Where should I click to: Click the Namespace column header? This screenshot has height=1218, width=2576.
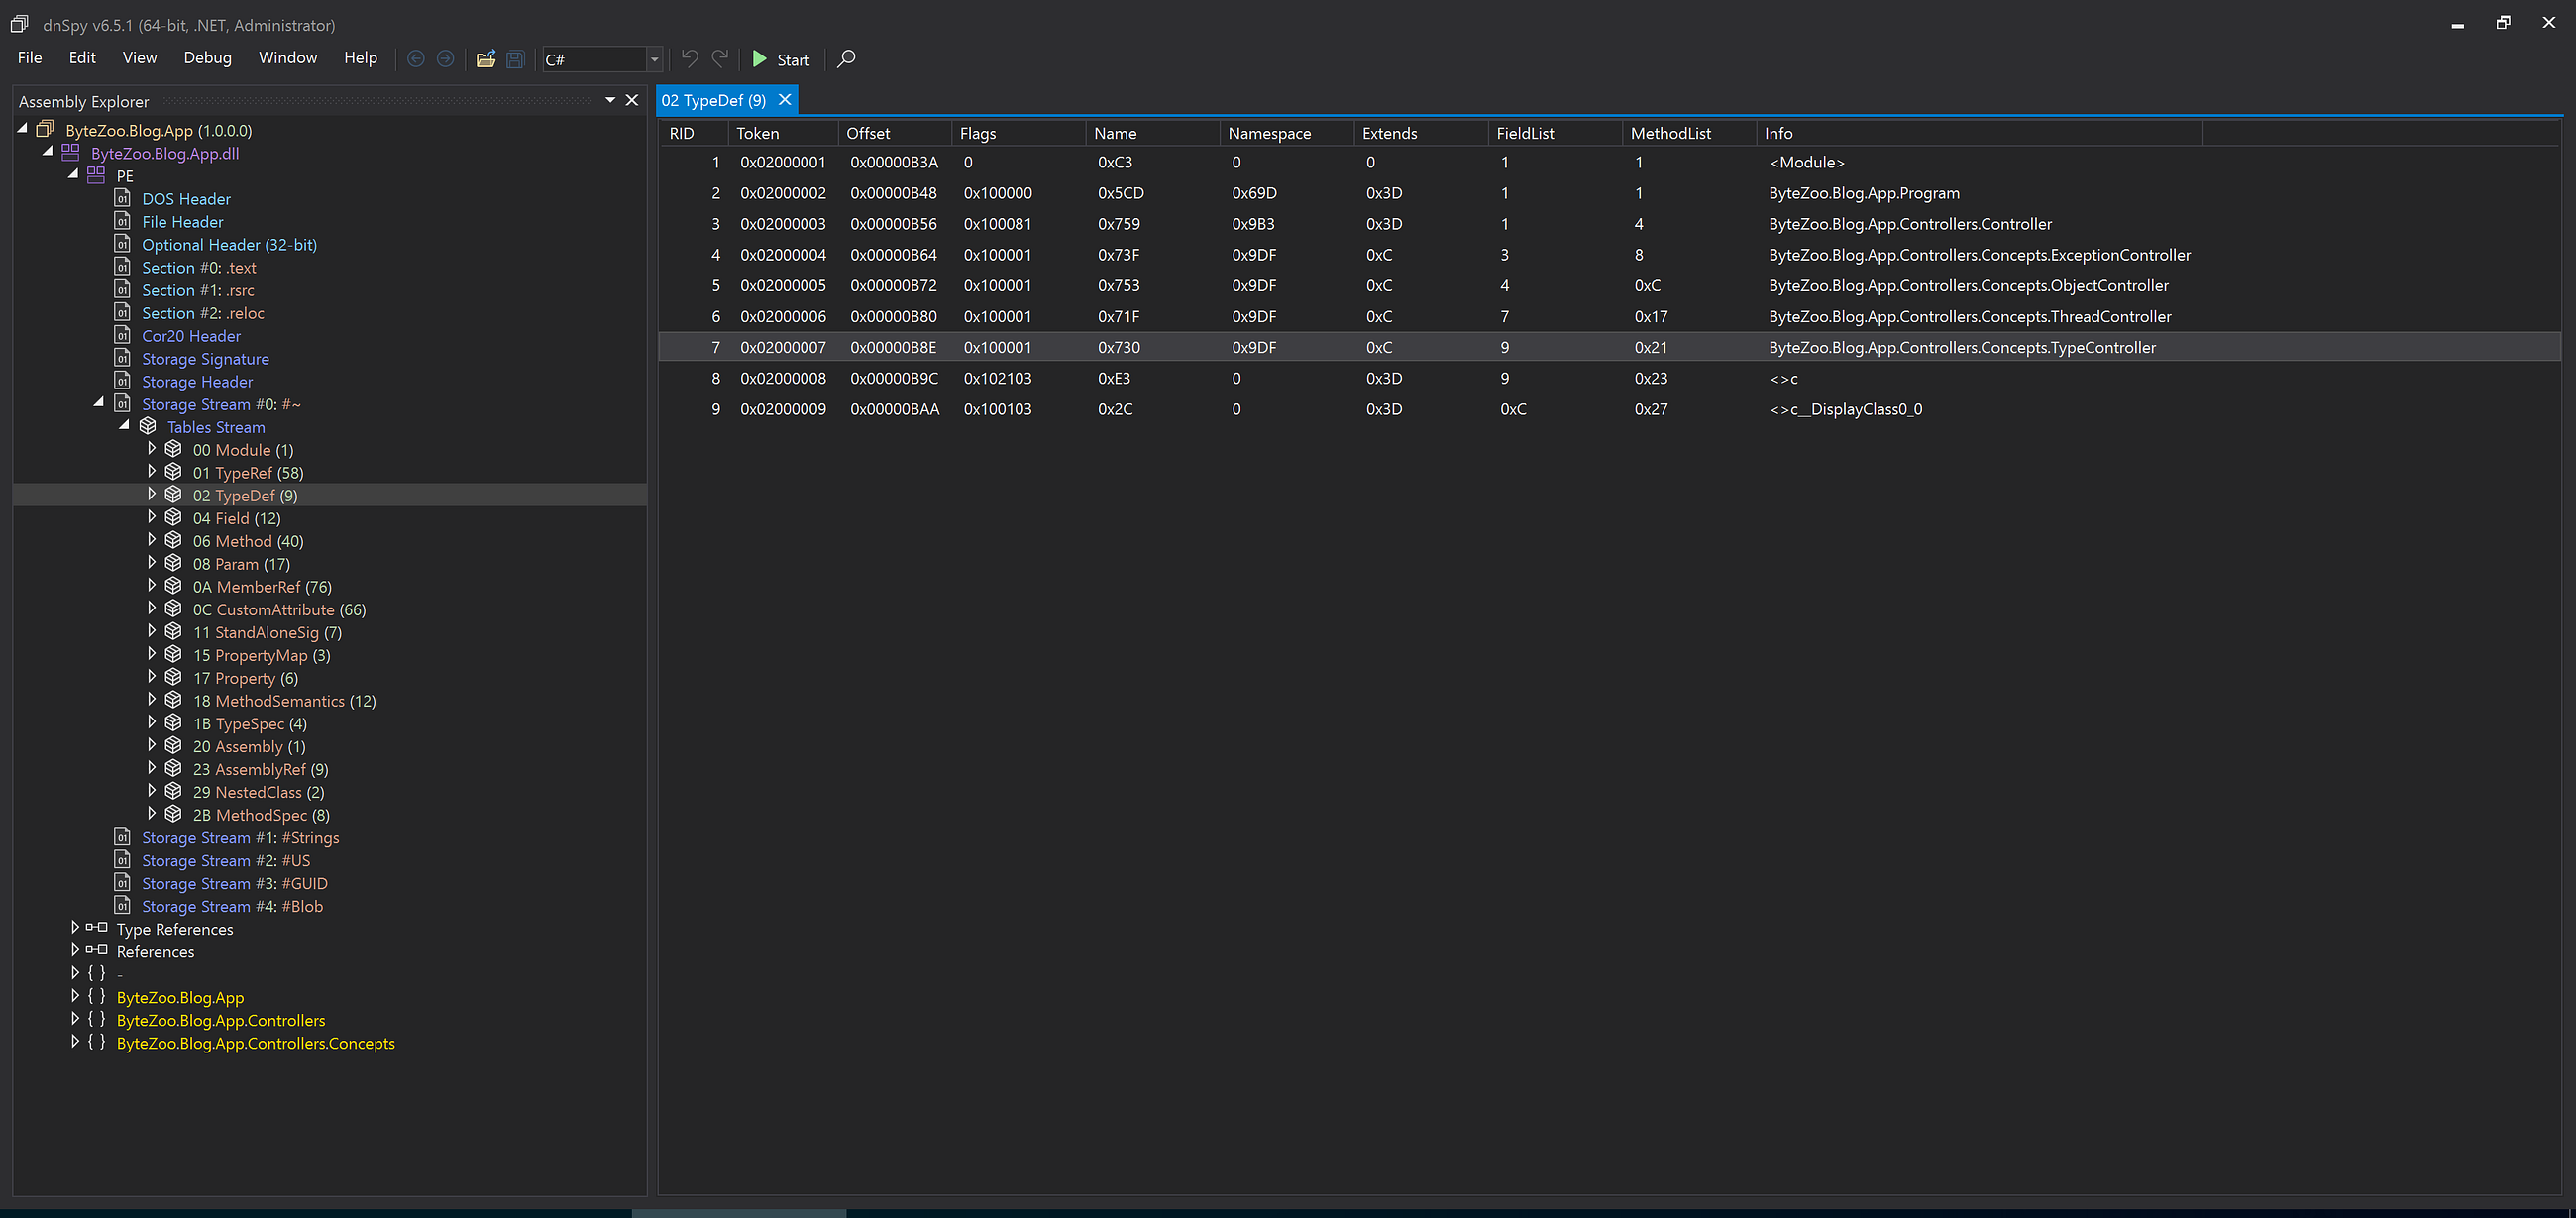[1286, 133]
